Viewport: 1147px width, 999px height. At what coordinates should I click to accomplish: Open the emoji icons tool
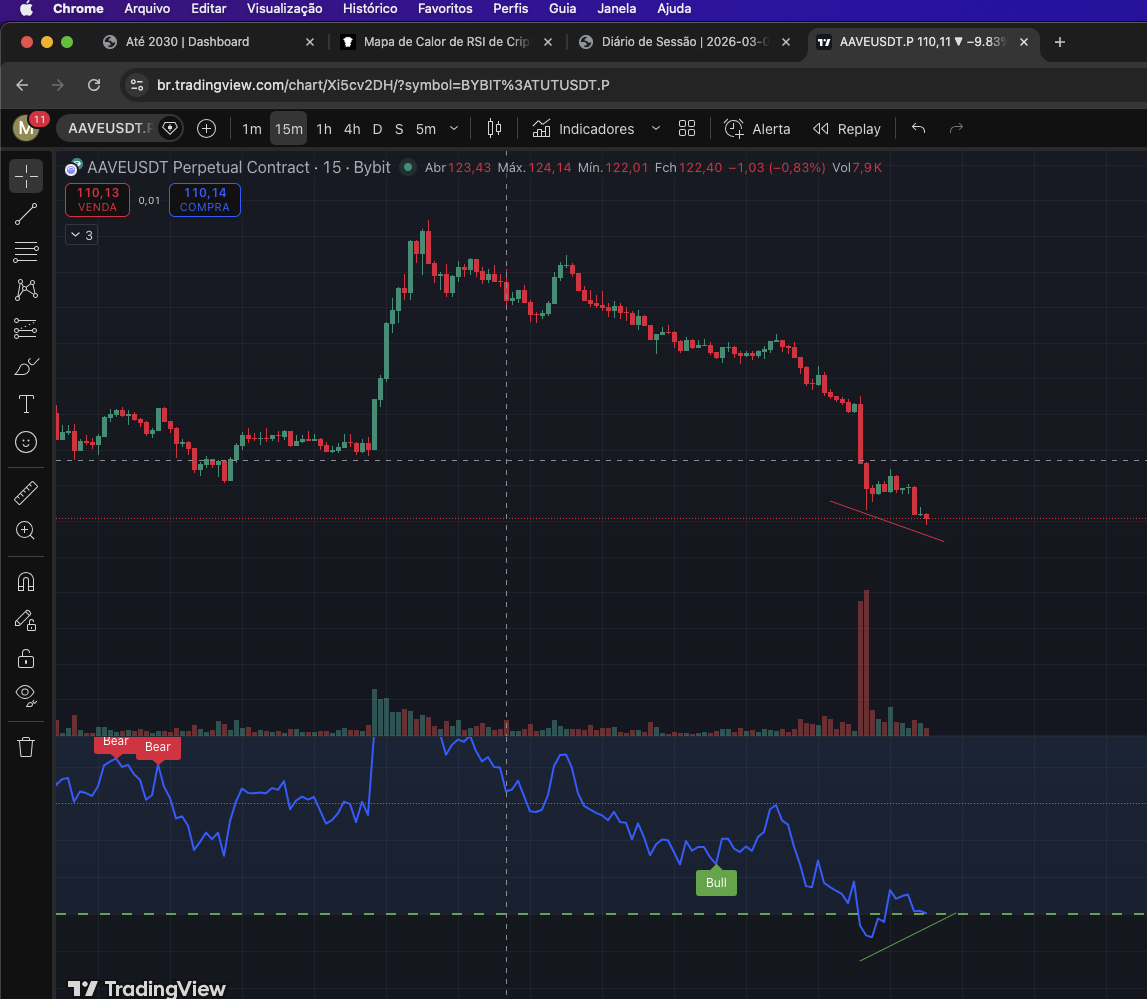point(26,442)
